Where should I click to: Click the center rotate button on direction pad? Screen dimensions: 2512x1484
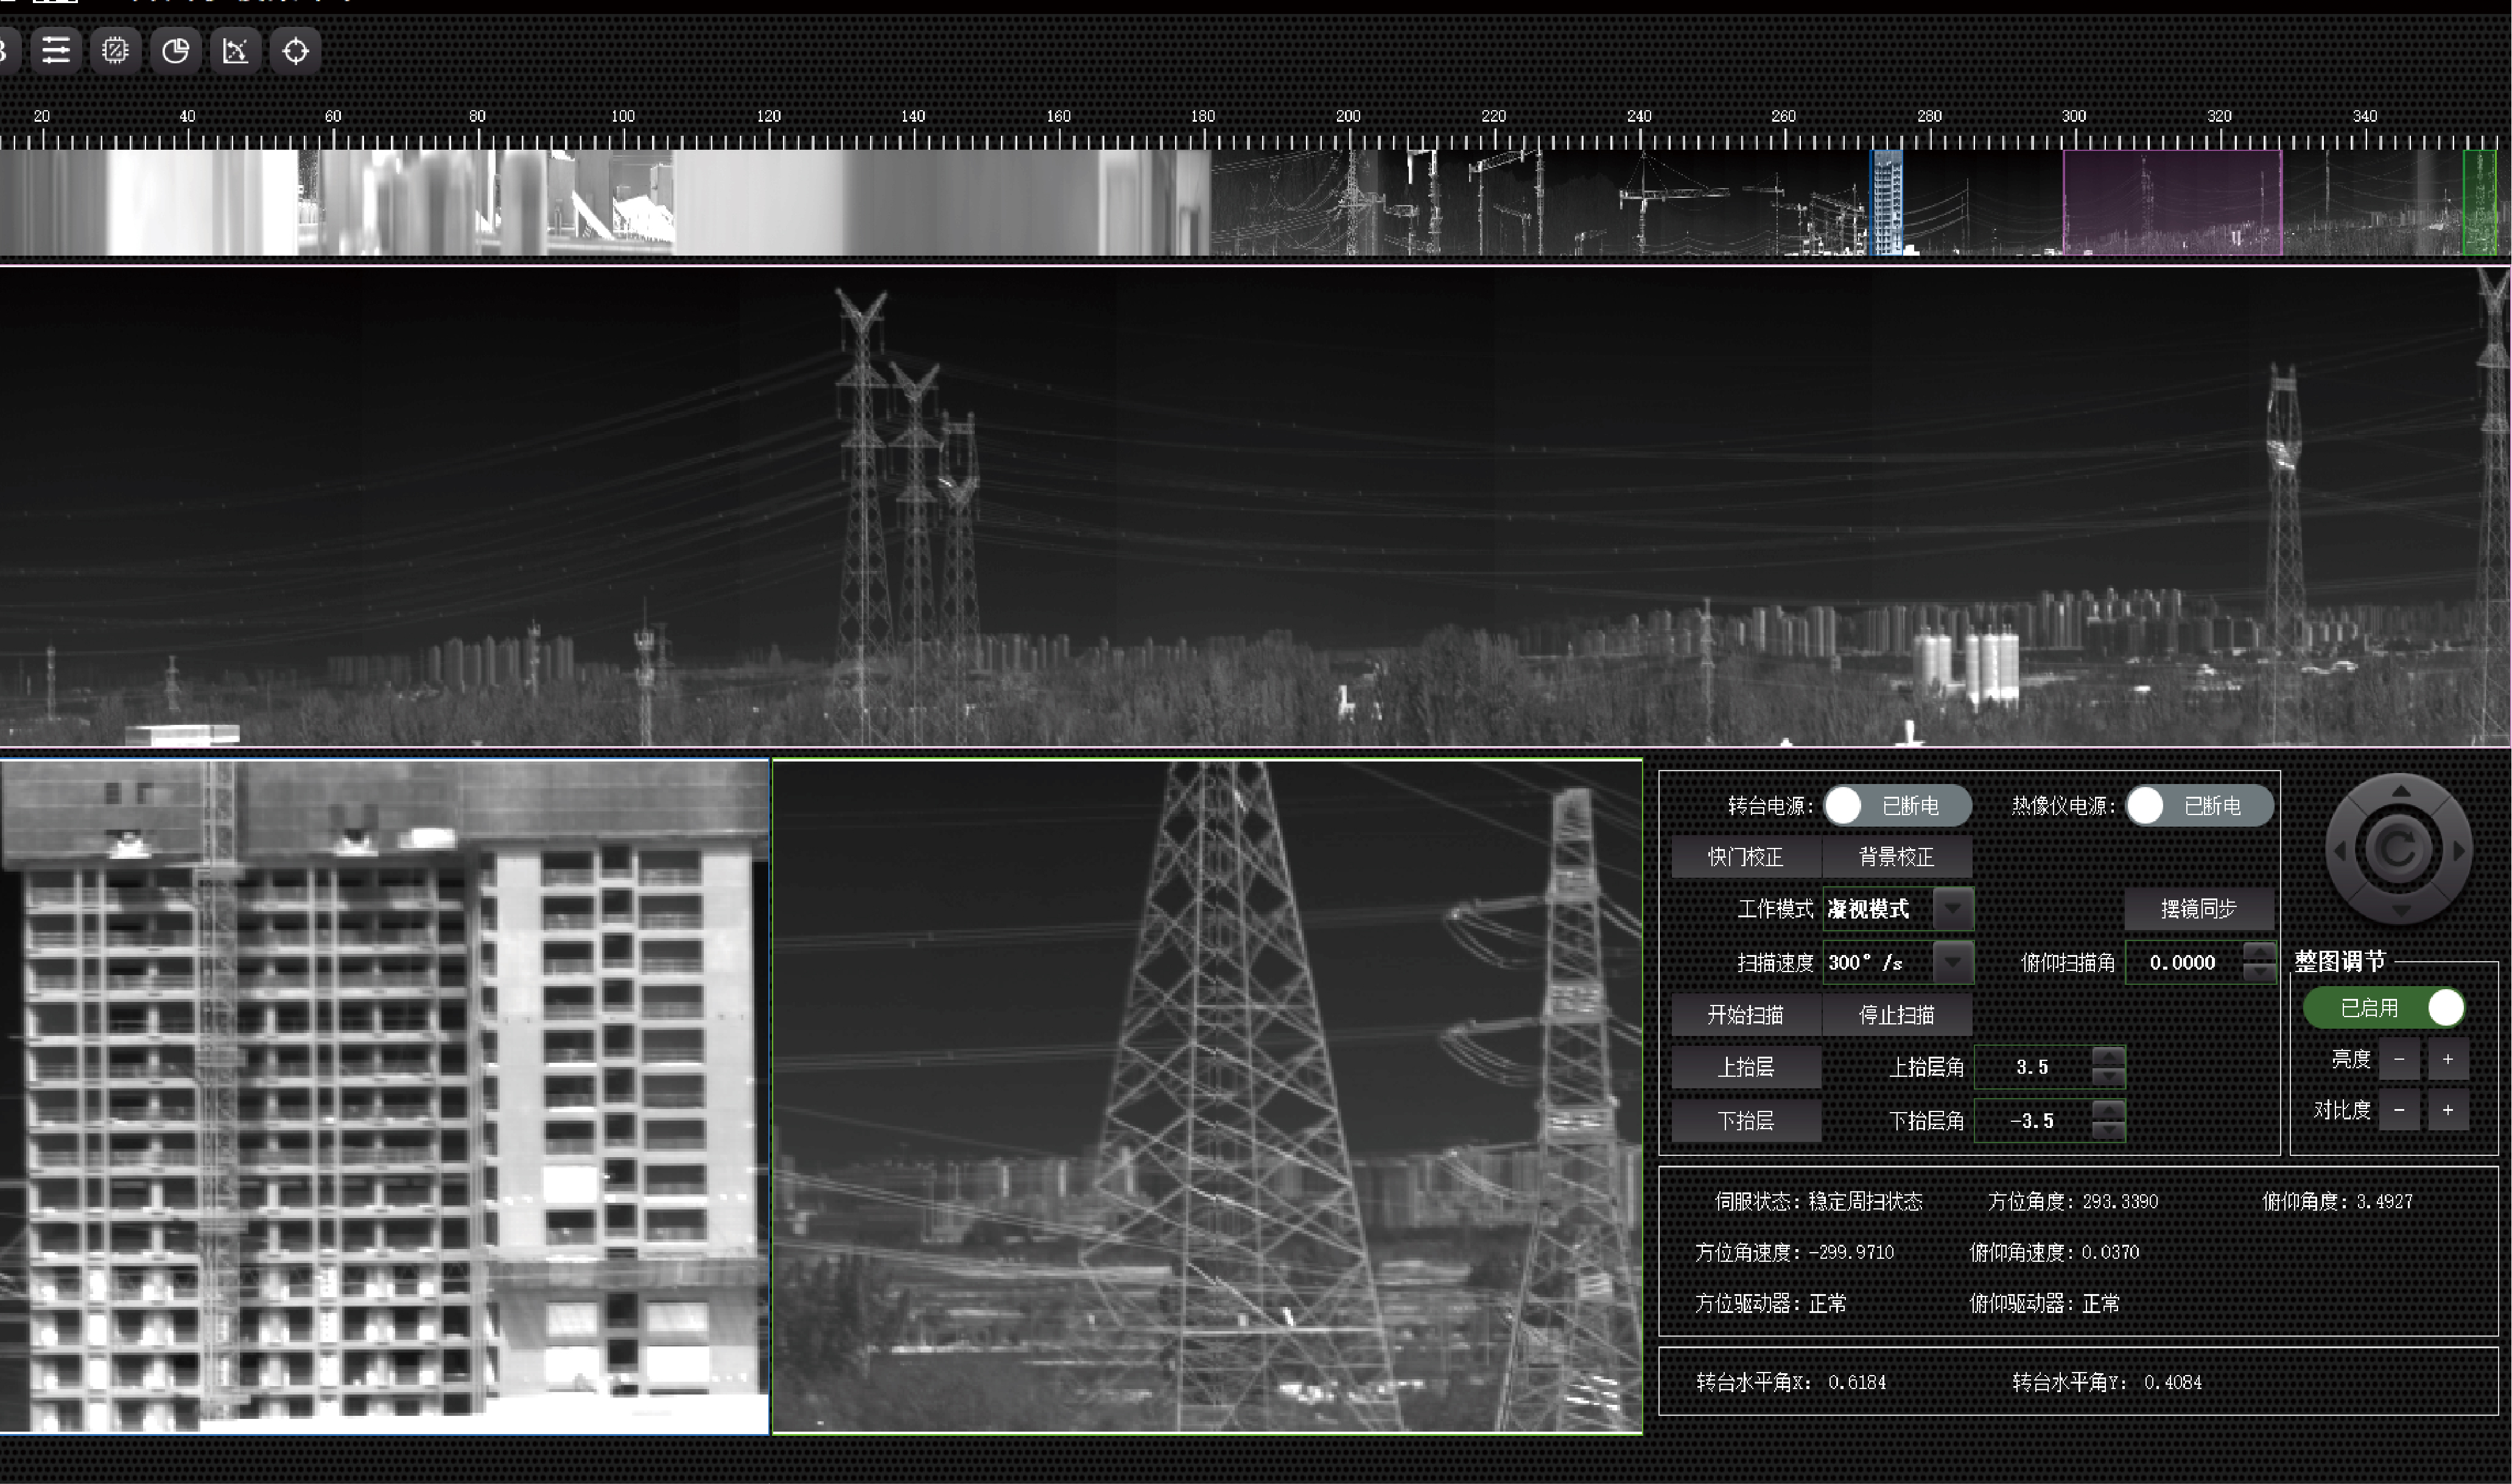pos(2398,850)
